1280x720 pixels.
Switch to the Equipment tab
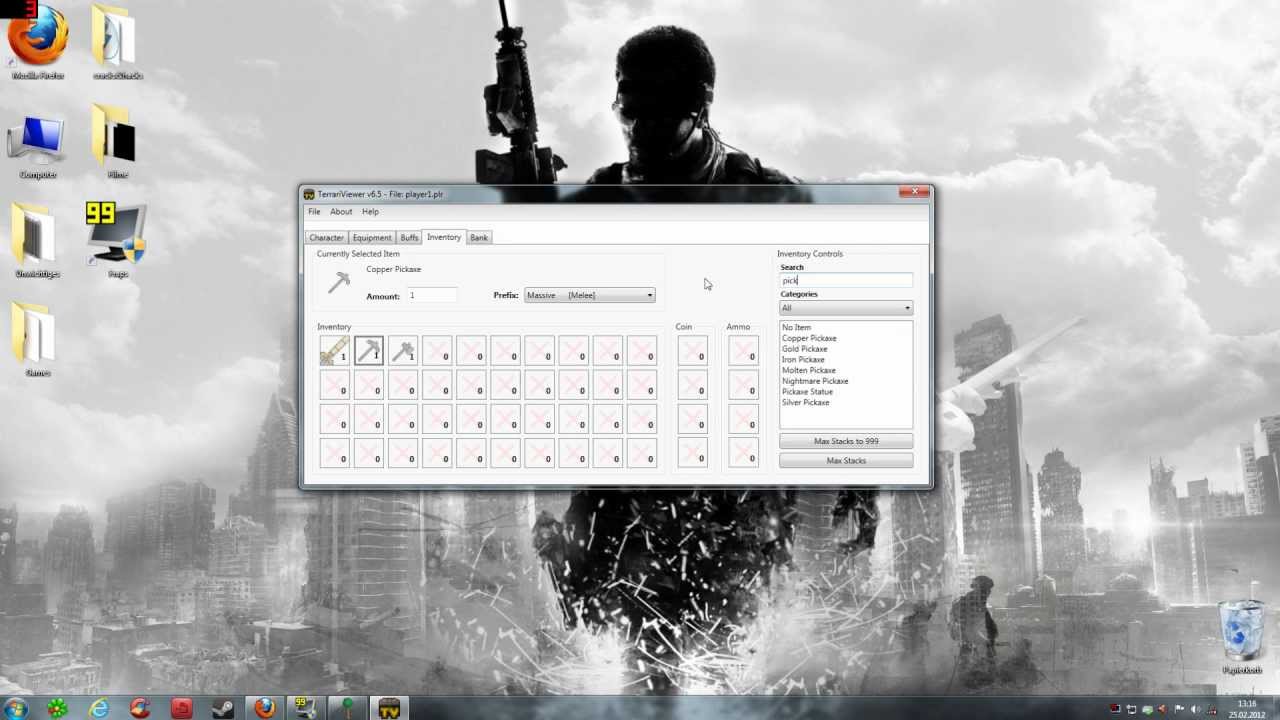372,238
